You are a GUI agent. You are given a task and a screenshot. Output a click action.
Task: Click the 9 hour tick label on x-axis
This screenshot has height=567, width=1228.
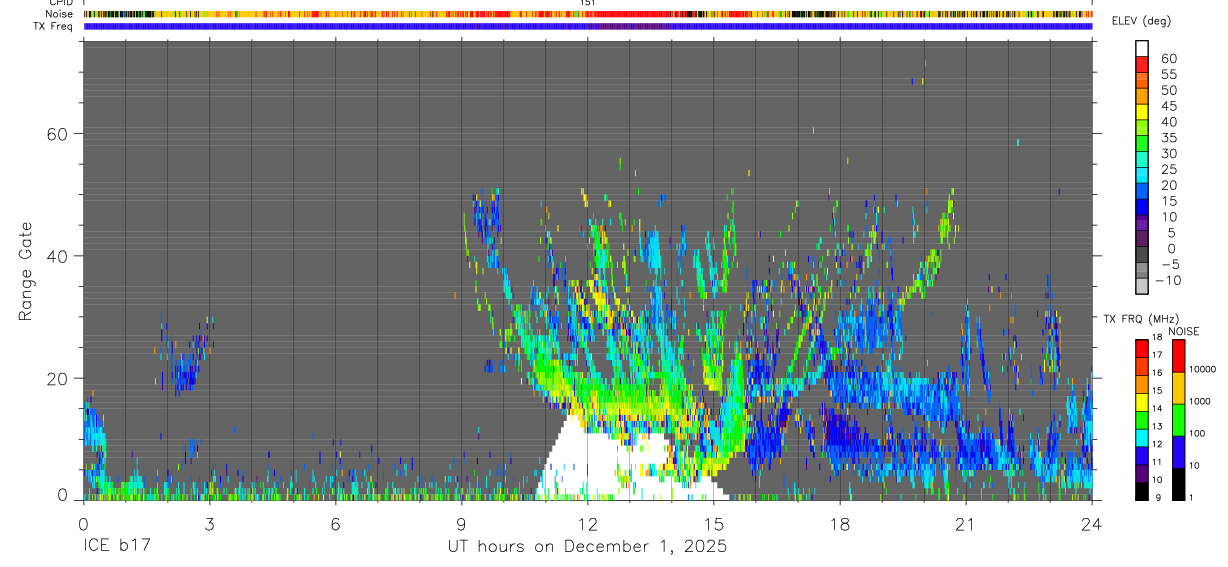pos(461,523)
